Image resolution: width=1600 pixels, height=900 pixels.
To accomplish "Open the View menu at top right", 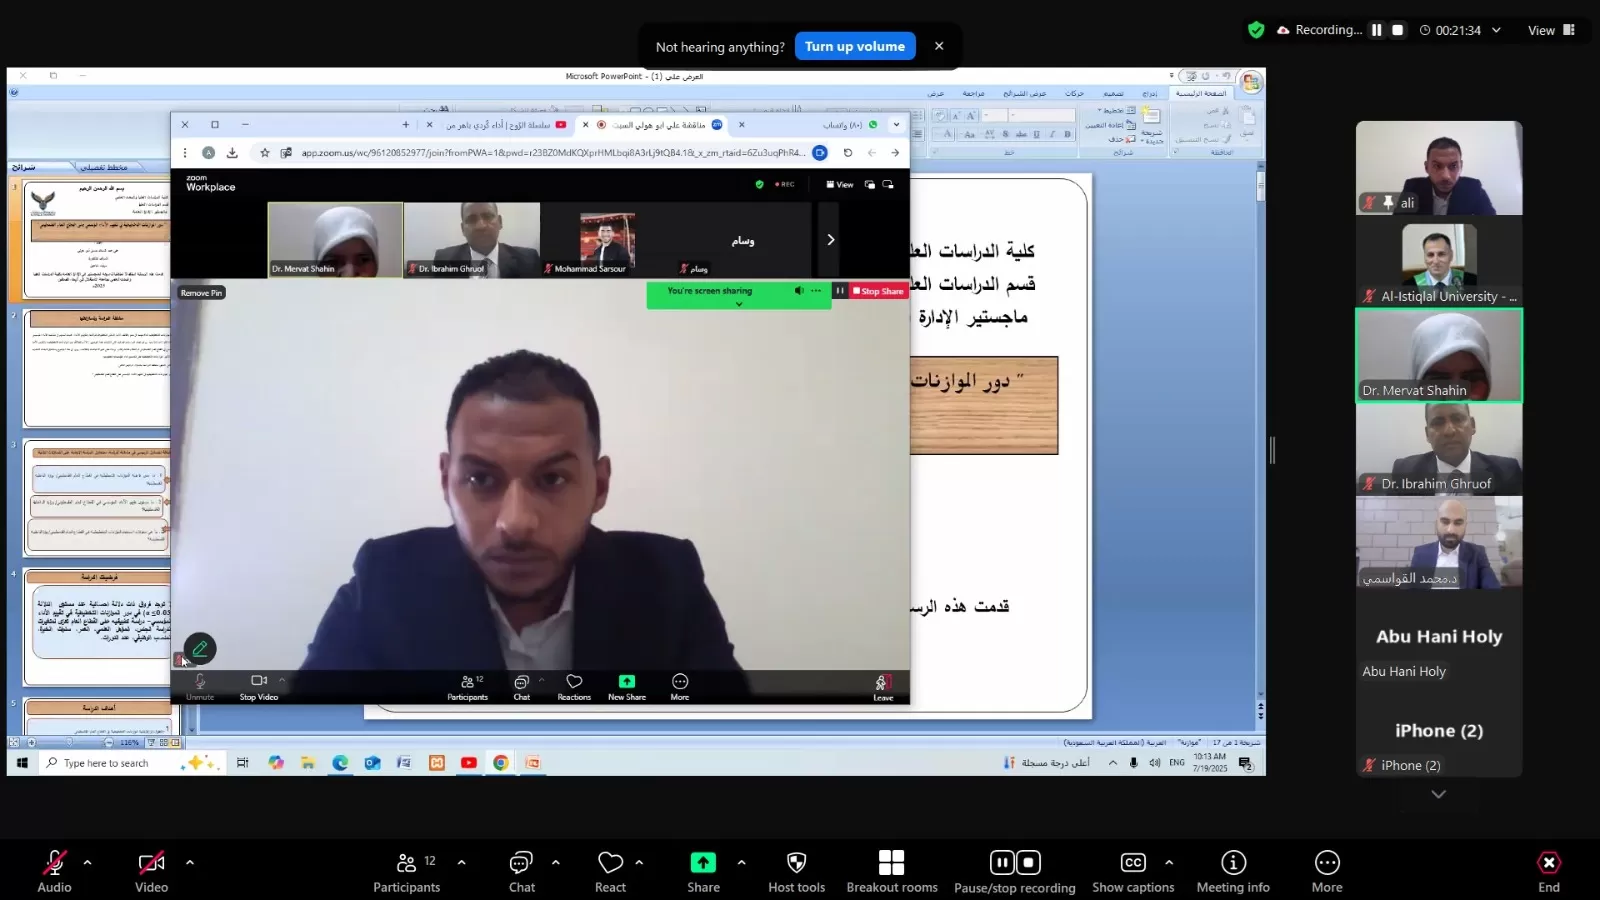I will coord(1550,30).
